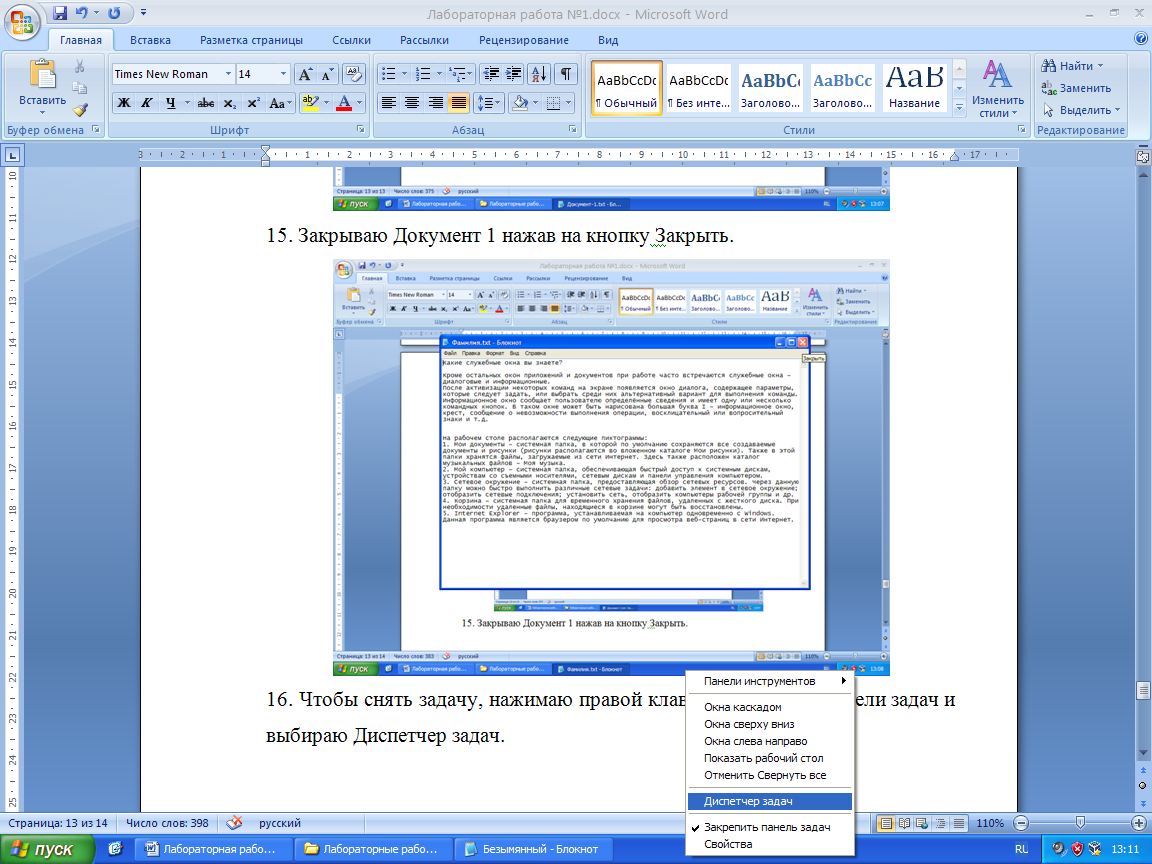Toggle Italic (К) formatting
1152x864 pixels.
pos(146,103)
